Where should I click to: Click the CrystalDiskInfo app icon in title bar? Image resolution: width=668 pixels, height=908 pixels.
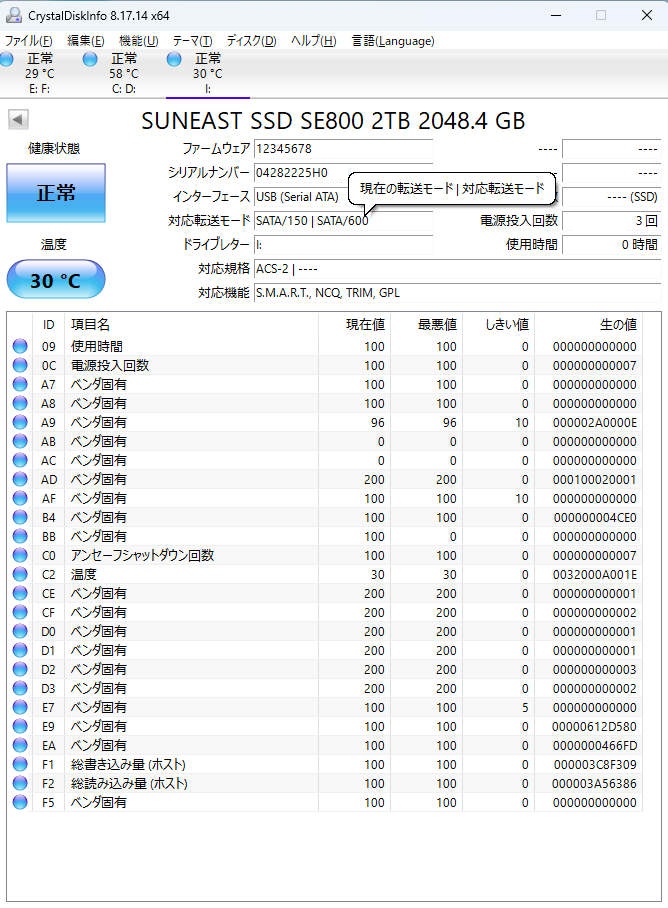(13, 15)
